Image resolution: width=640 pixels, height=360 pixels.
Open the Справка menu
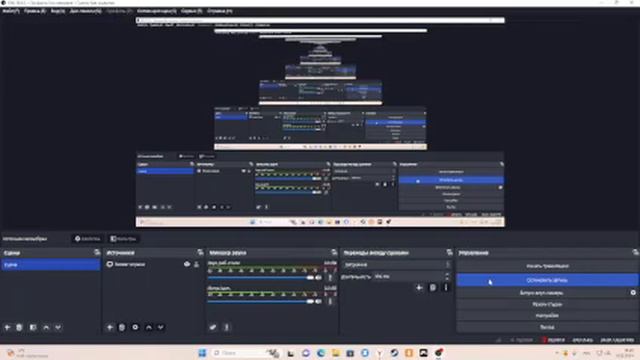pos(220,11)
